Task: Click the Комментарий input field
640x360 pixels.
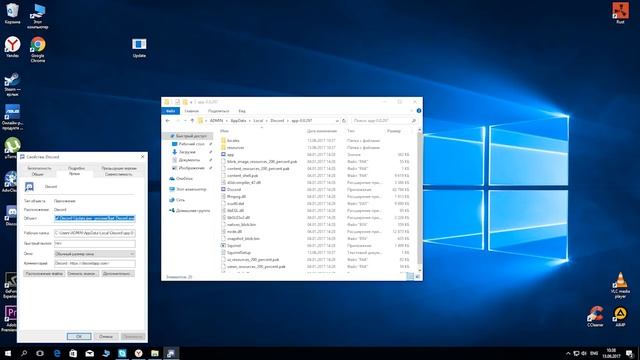Action: point(95,263)
